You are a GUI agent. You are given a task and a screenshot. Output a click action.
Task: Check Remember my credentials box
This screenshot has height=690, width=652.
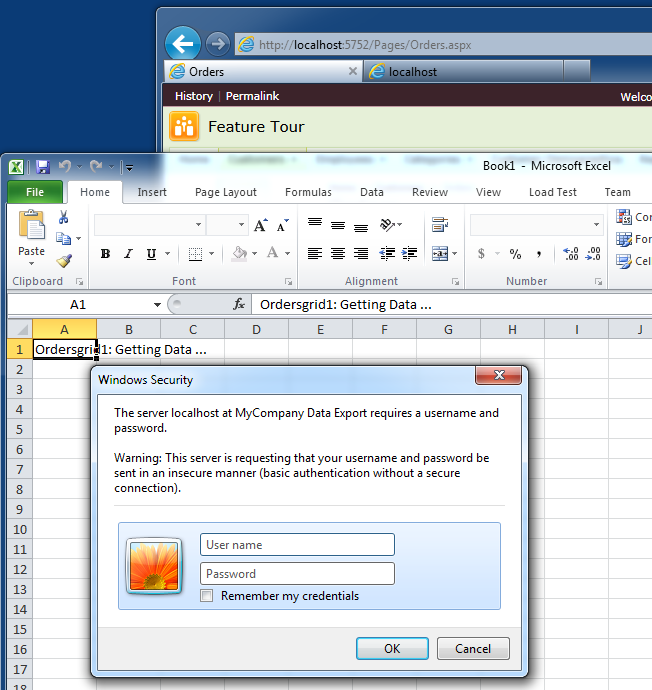pos(206,595)
